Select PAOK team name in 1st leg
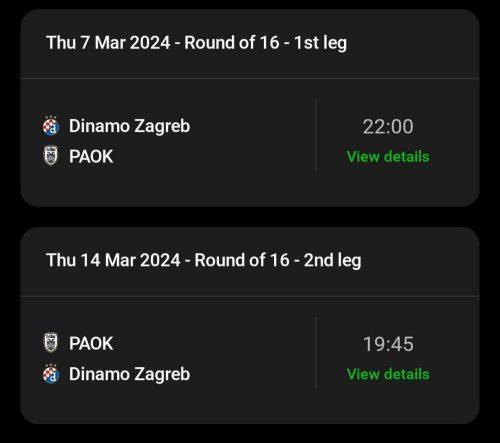 [91, 156]
